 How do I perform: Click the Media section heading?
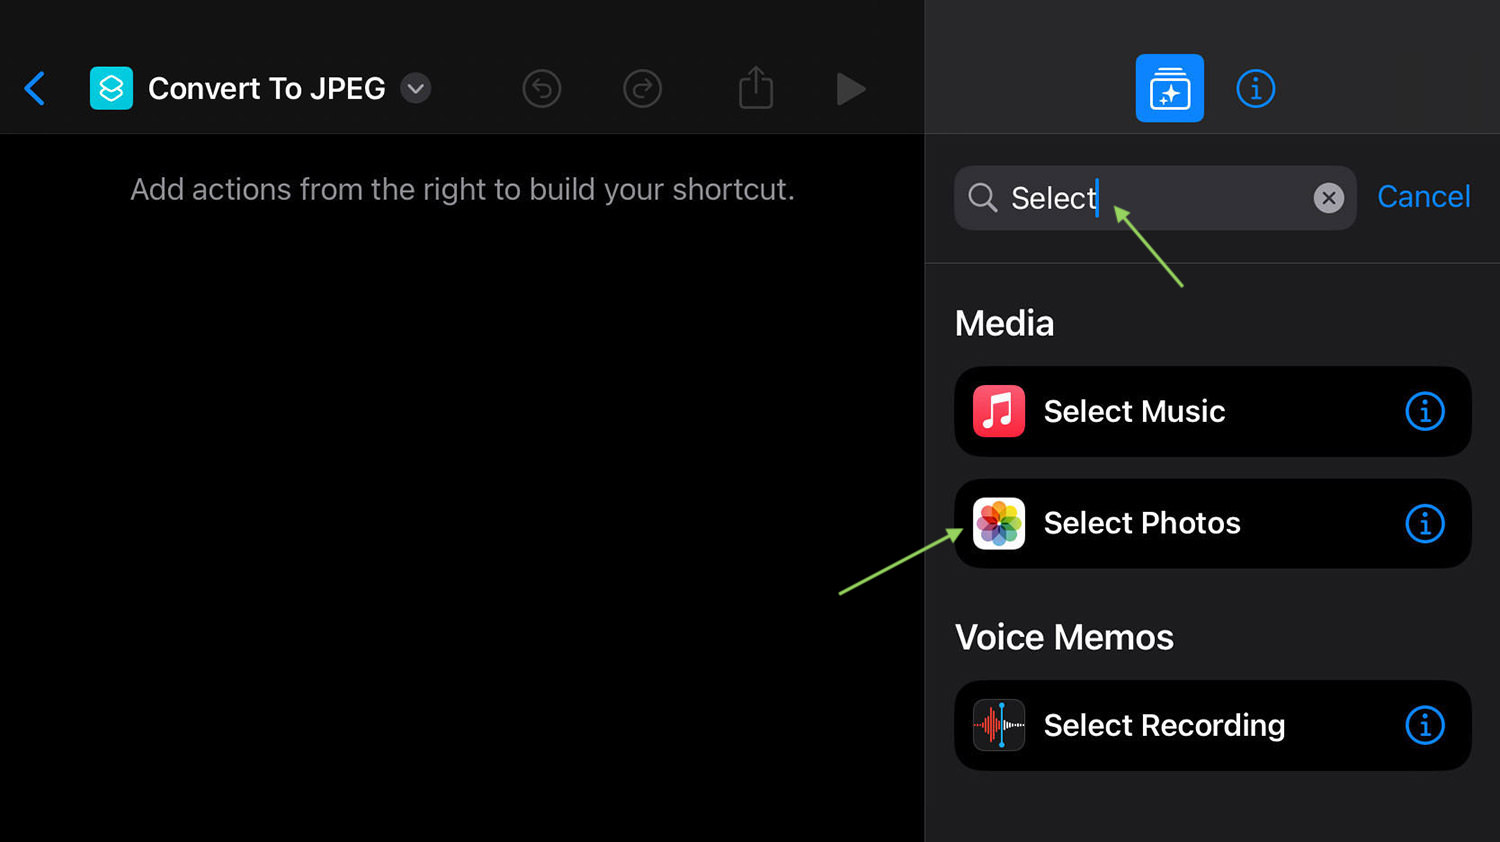point(1004,323)
